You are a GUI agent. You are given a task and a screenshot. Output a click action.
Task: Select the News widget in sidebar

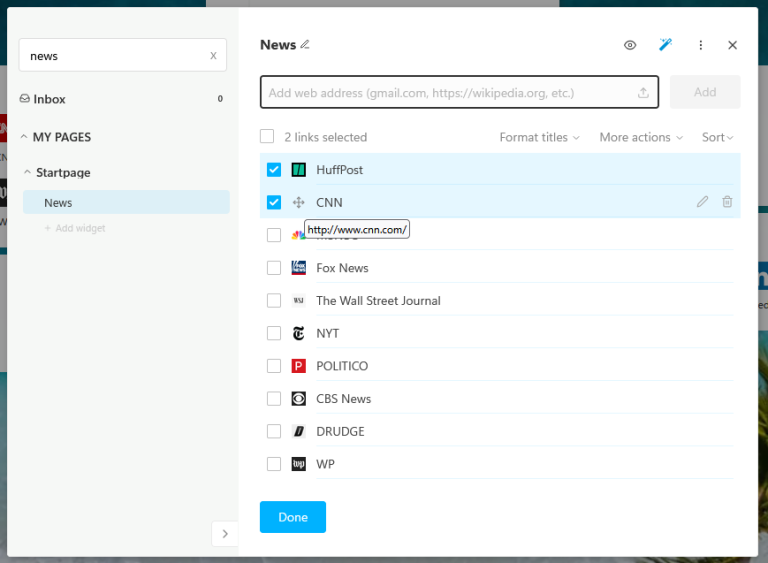tap(126, 202)
